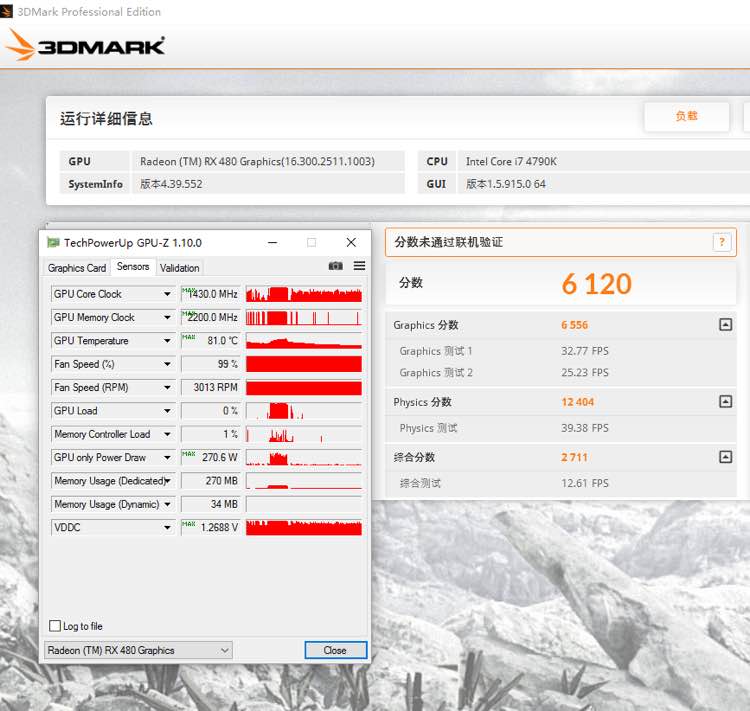Click the combined test 12.61 FPS result

(585, 483)
